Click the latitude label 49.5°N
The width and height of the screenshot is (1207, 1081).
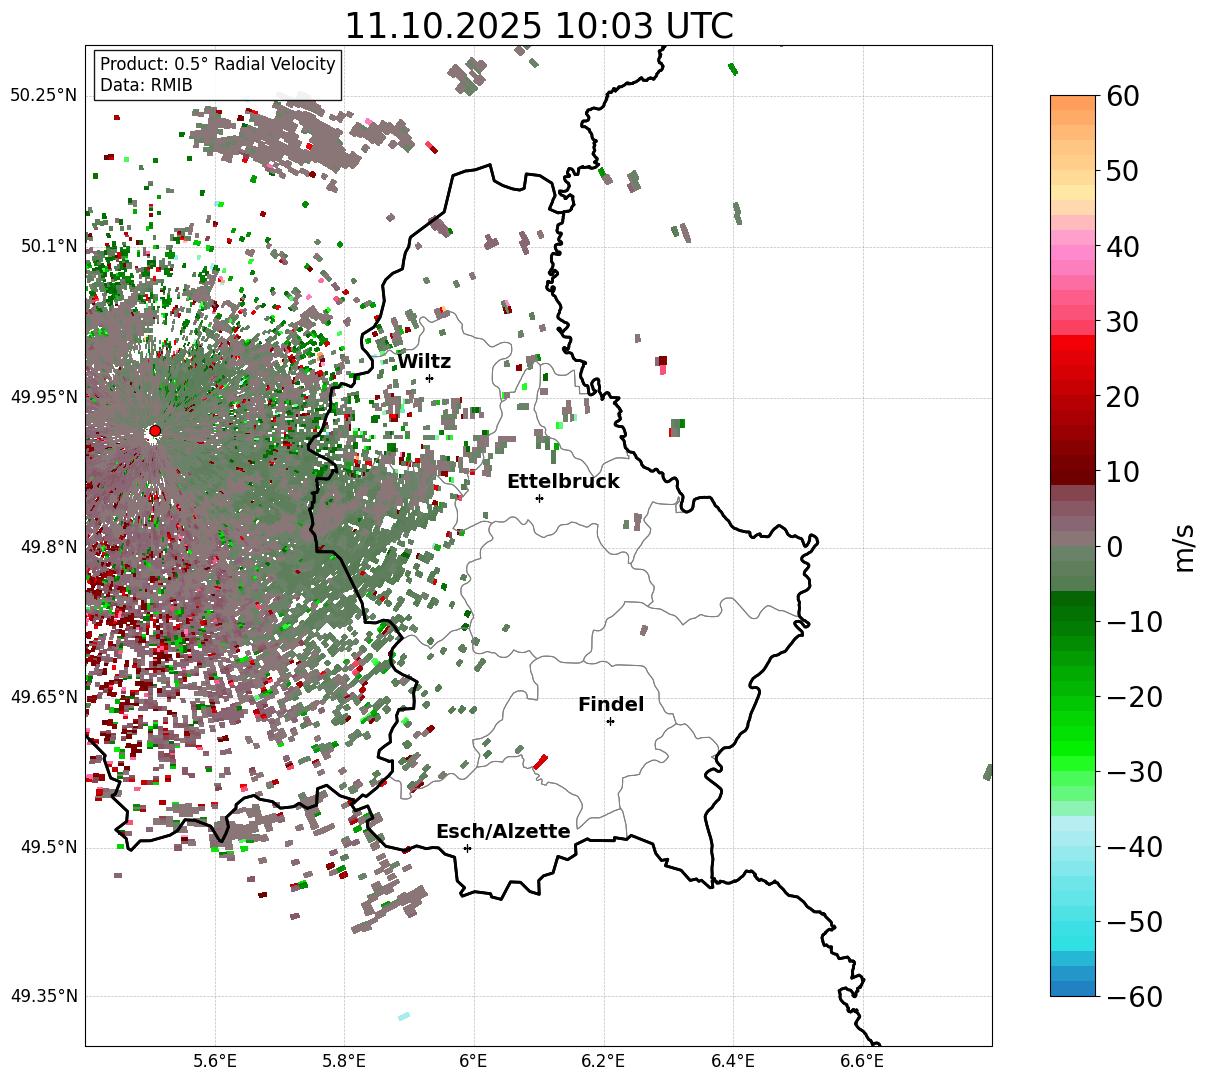(48, 847)
